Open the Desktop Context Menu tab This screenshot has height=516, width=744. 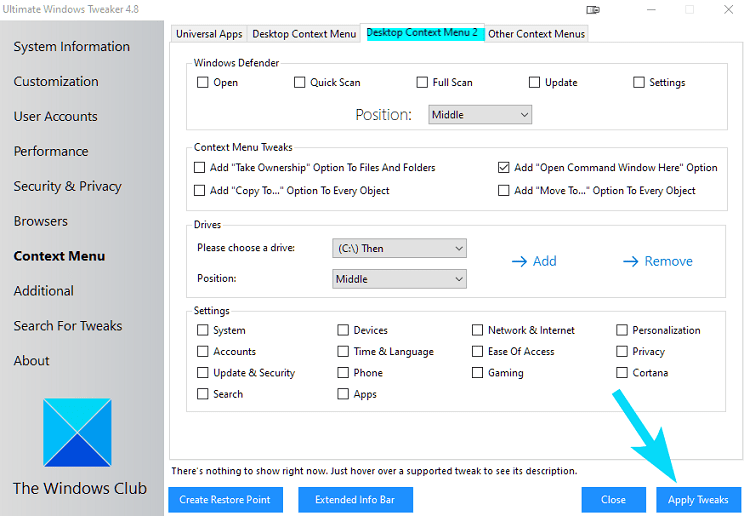[304, 34]
